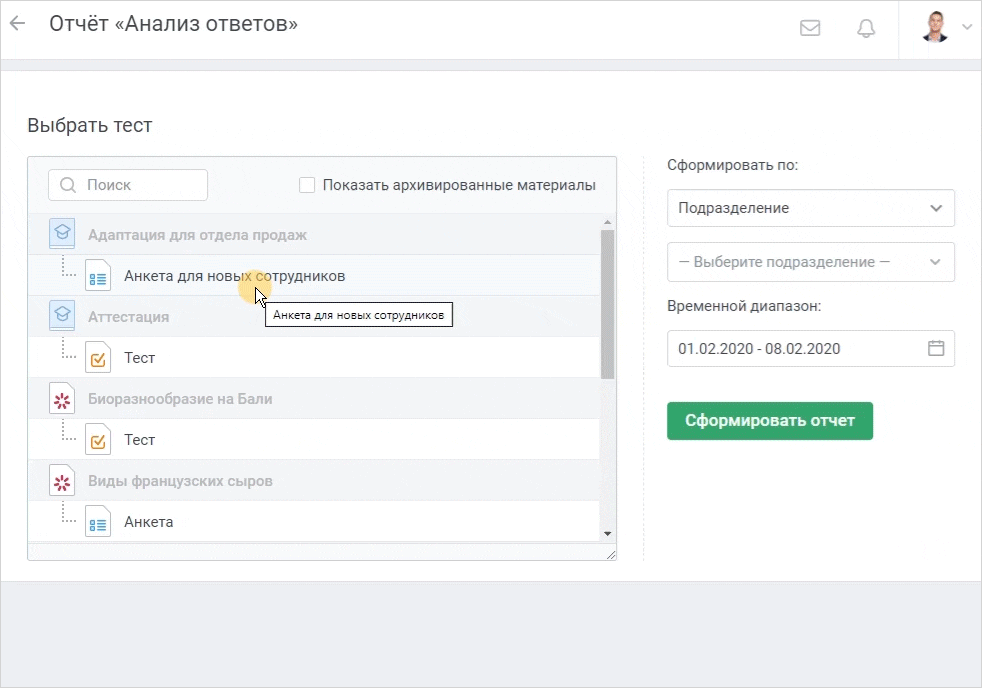Focus the Поиск search field
The height and width of the screenshot is (688, 982).
click(x=128, y=185)
